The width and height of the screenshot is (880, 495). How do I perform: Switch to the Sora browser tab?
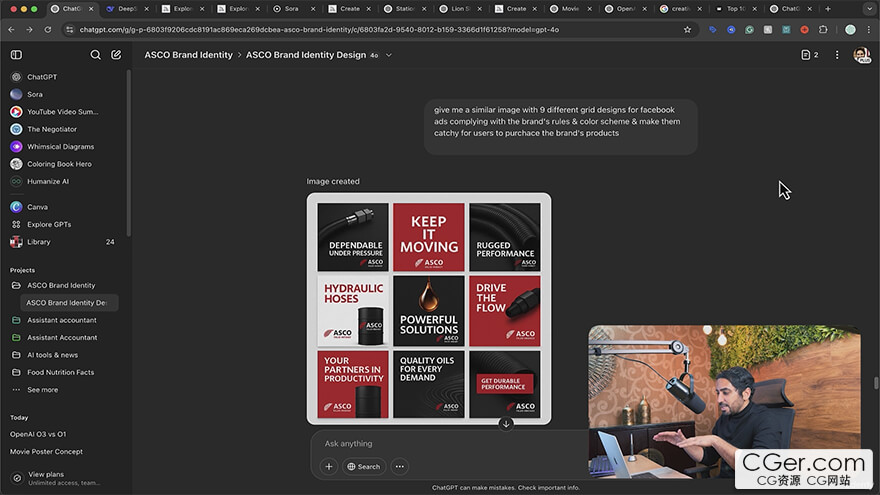tap(293, 8)
